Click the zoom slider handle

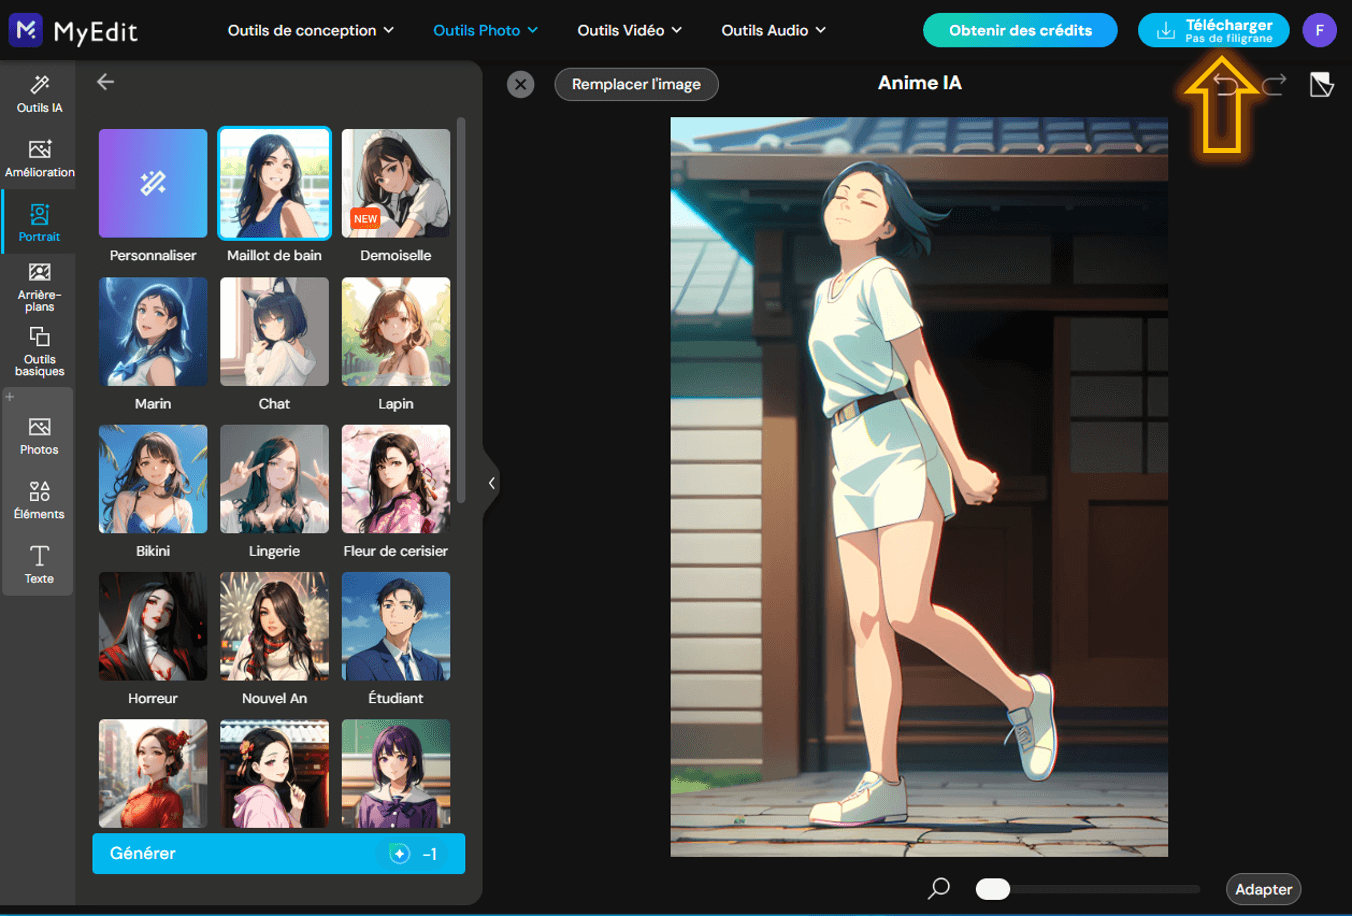pos(993,889)
